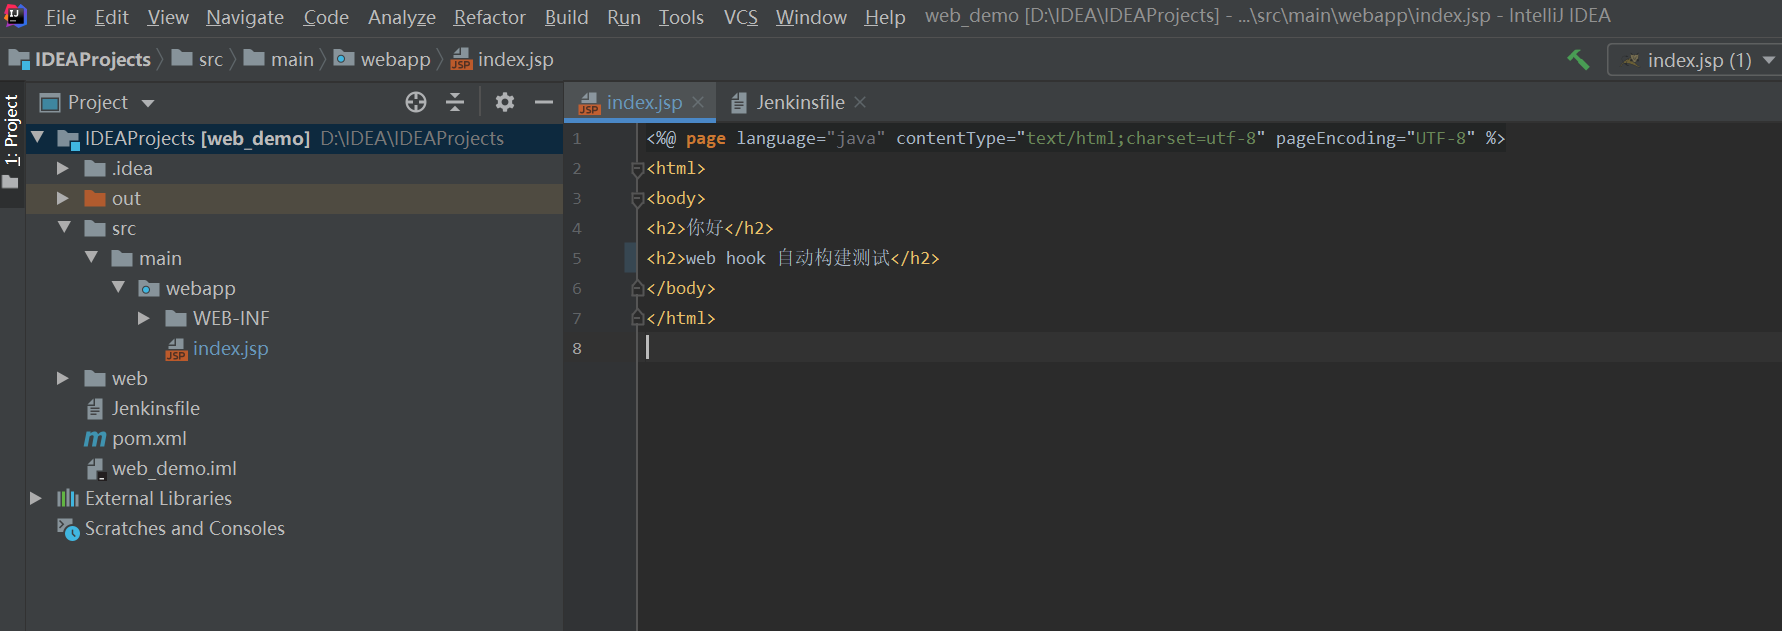Open the Help menu
1782x631 pixels.
[885, 17]
